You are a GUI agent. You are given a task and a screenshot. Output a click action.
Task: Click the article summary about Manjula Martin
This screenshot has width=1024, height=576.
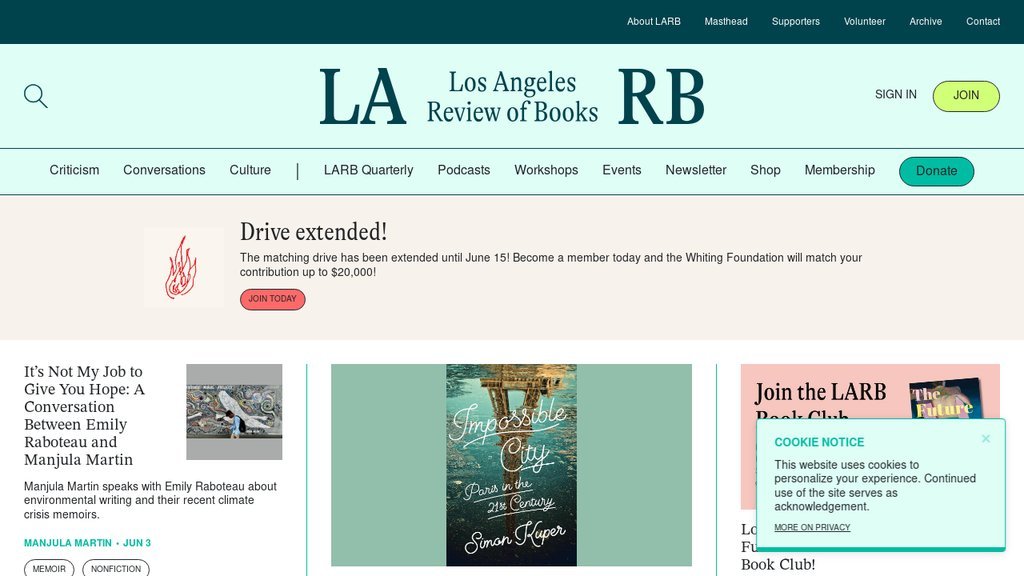pyautogui.click(x=150, y=500)
